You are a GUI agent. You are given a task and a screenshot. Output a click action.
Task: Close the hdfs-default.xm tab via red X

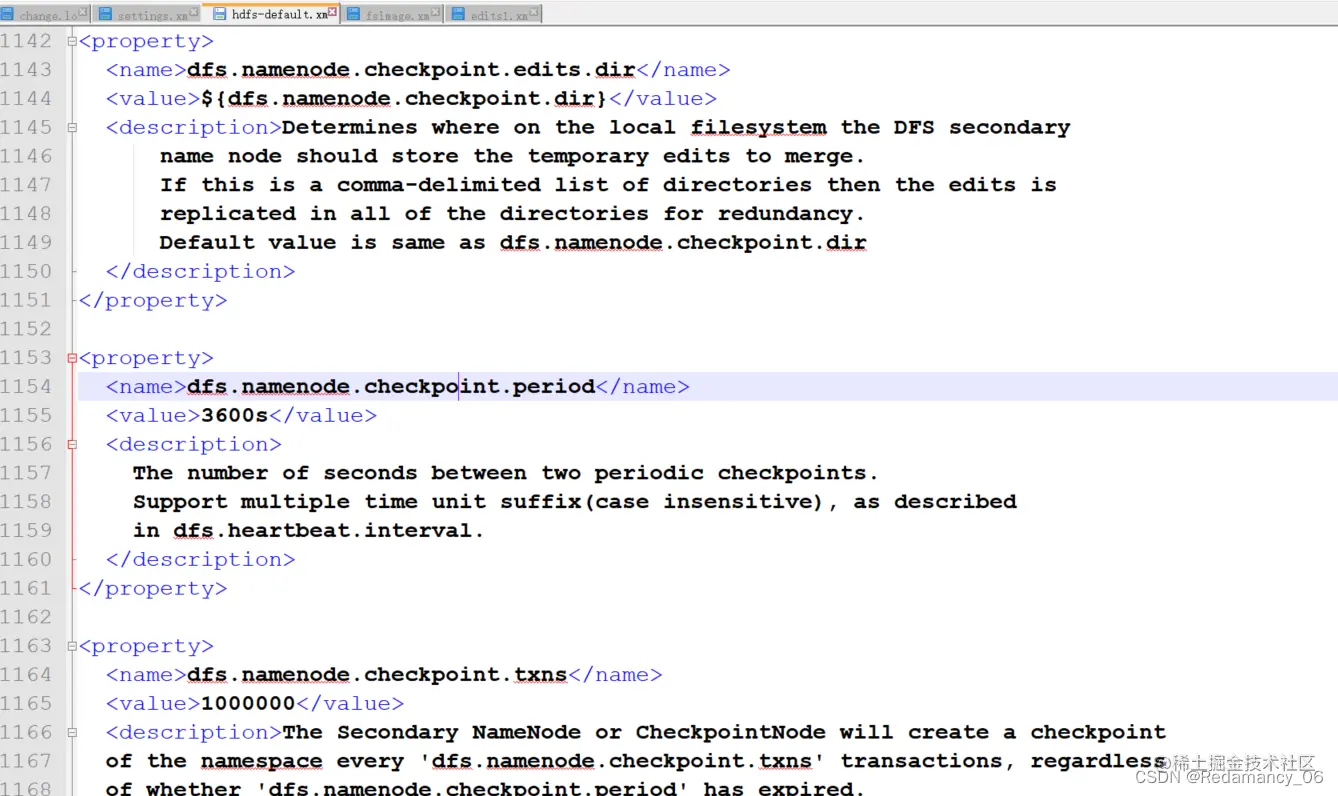333,12
